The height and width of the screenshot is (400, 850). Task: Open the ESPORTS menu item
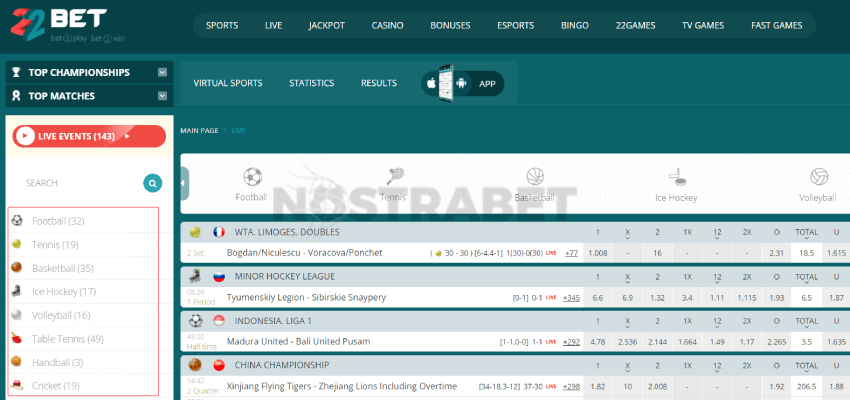click(x=516, y=25)
